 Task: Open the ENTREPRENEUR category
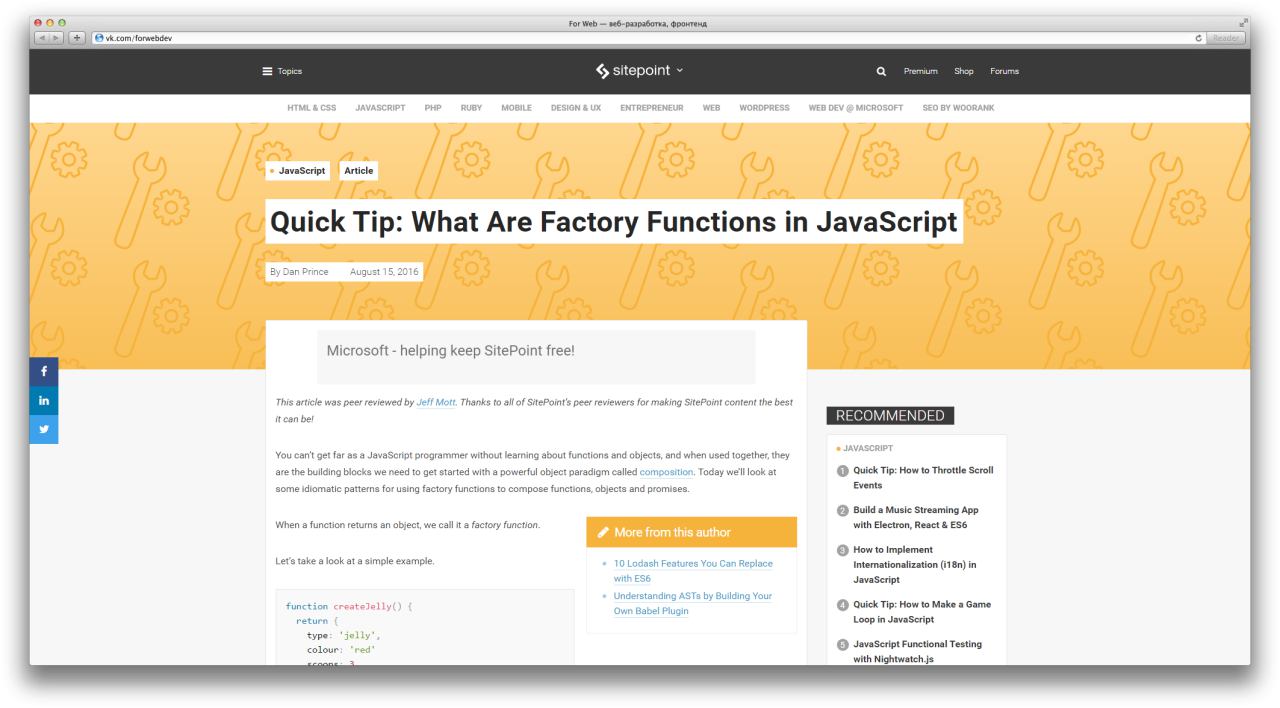(652, 108)
